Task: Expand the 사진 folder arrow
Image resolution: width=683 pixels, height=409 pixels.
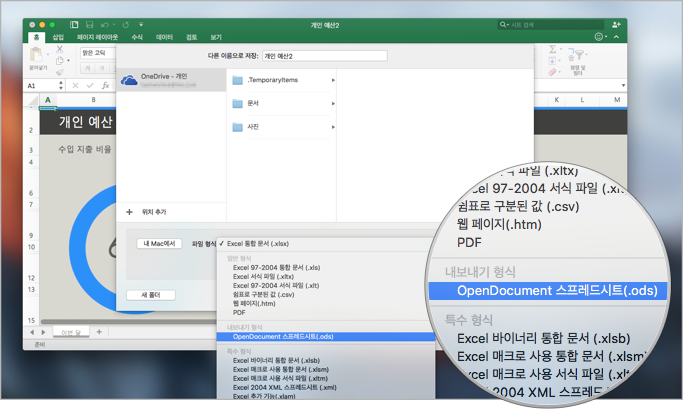Action: point(333,127)
